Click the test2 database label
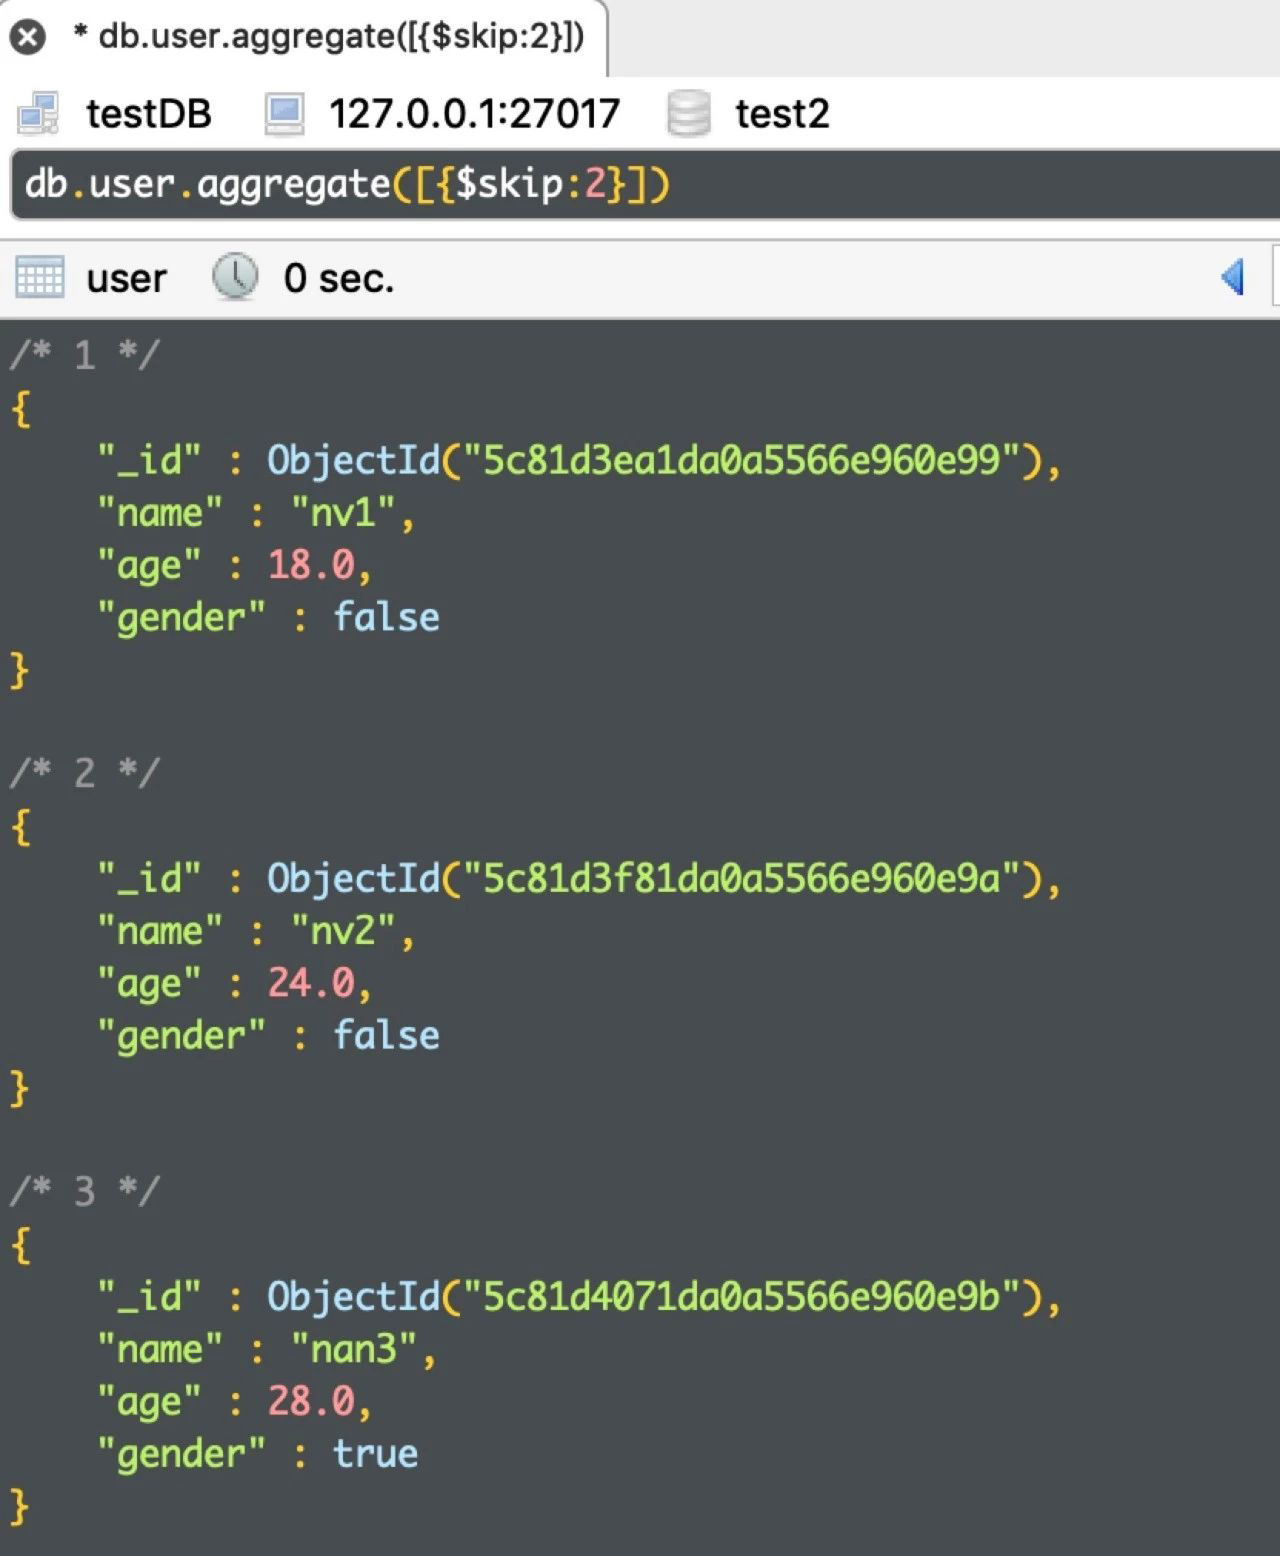 point(782,114)
